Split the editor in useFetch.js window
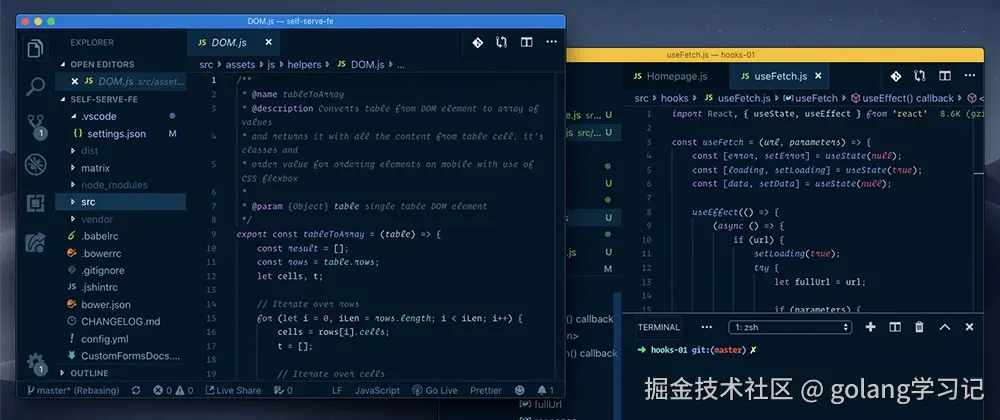 pyautogui.click(x=945, y=76)
